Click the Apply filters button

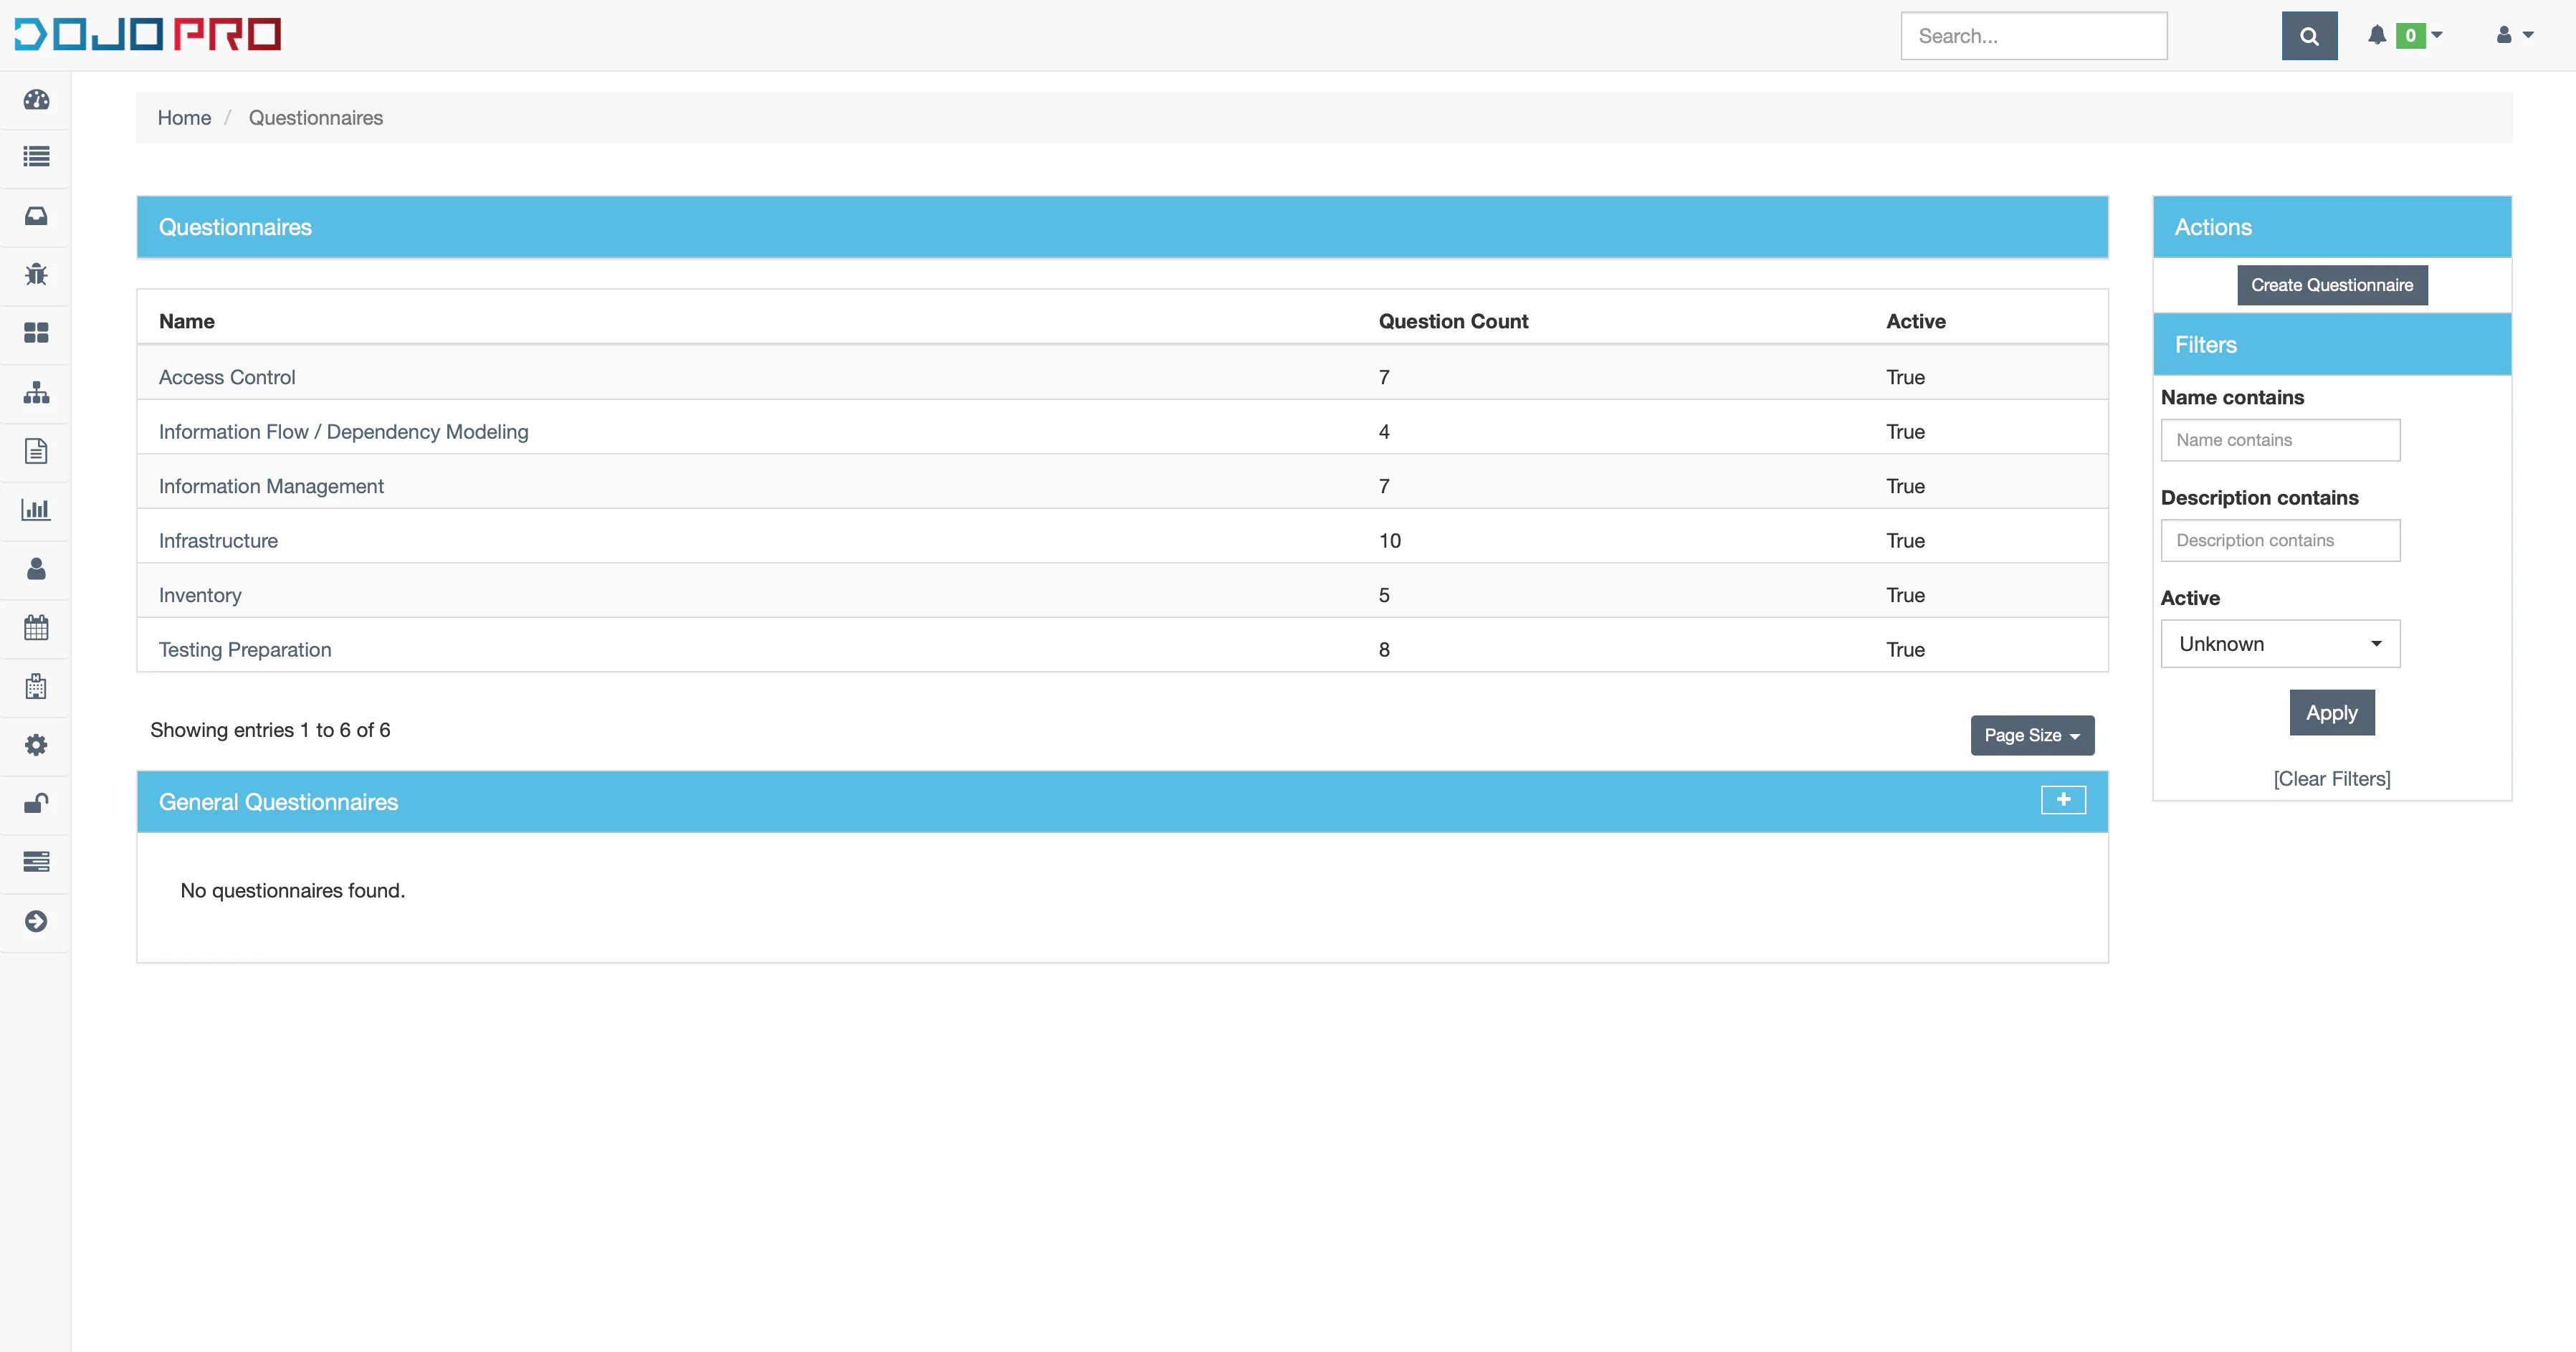[x=2332, y=713]
